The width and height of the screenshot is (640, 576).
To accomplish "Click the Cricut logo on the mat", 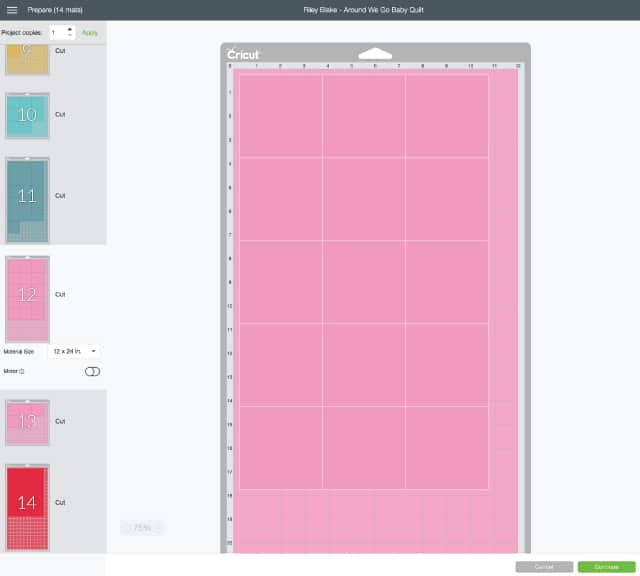I will 243,55.
